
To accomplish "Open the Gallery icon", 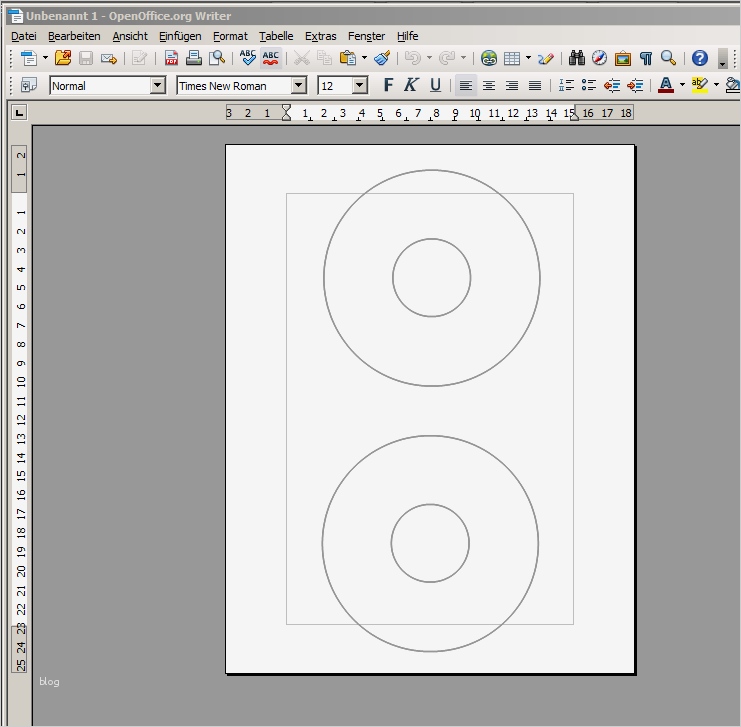I will (x=622, y=59).
